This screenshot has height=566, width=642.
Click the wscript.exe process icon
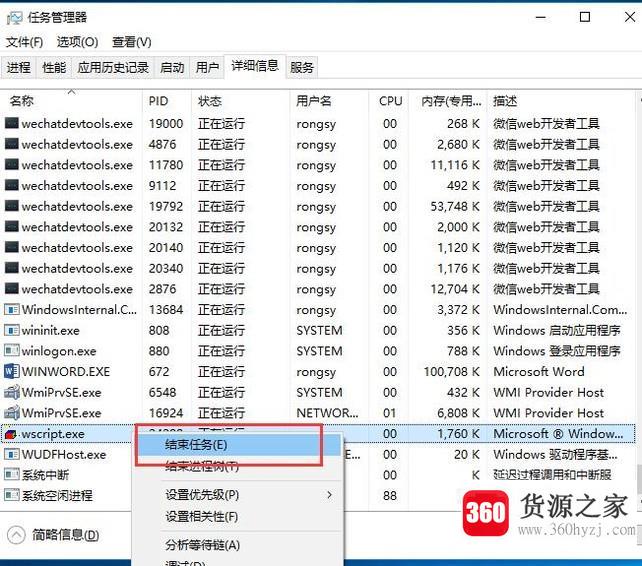(x=11, y=434)
